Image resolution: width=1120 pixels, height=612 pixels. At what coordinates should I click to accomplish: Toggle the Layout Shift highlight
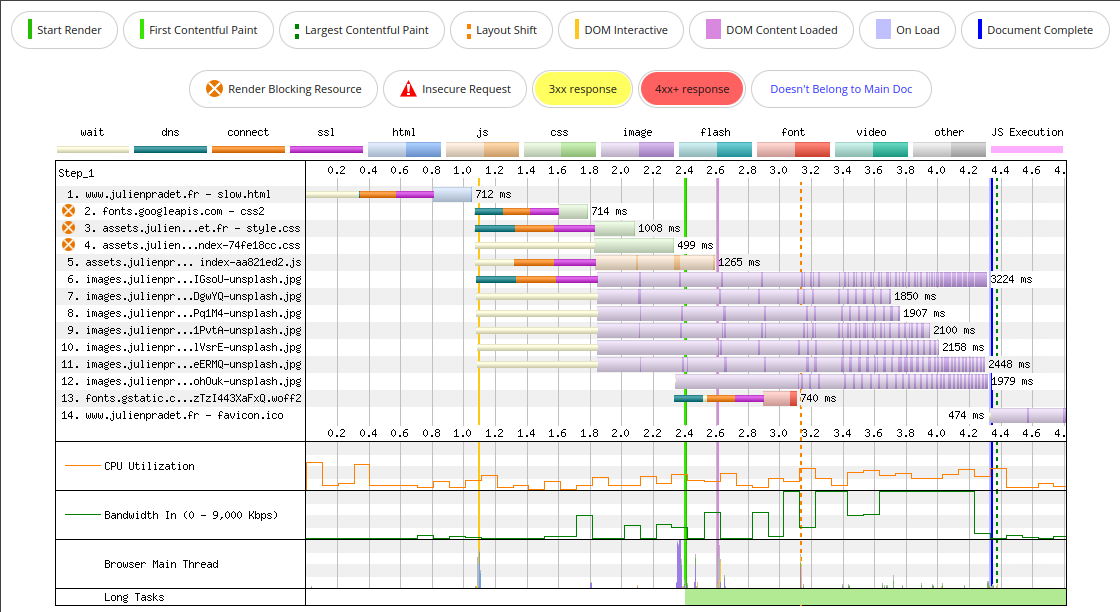click(501, 30)
